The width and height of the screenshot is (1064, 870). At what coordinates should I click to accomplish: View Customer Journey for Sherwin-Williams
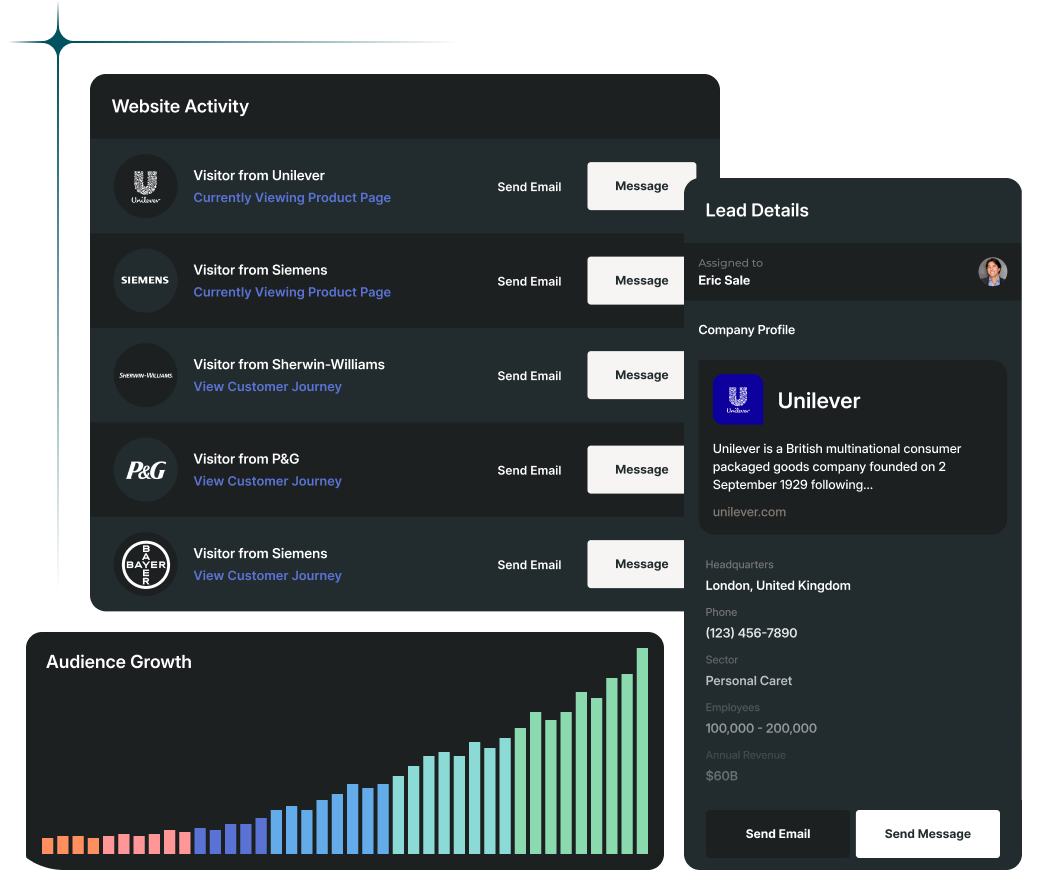267,386
